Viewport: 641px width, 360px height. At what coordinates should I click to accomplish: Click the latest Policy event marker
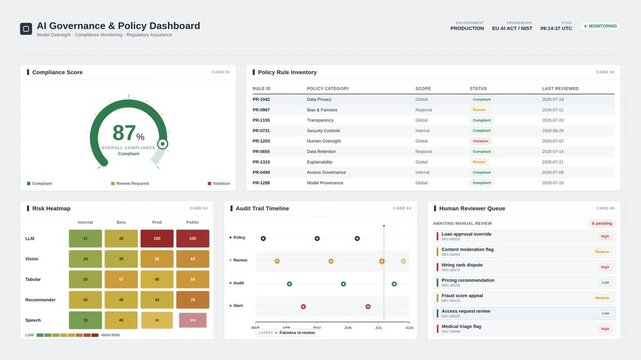point(357,239)
